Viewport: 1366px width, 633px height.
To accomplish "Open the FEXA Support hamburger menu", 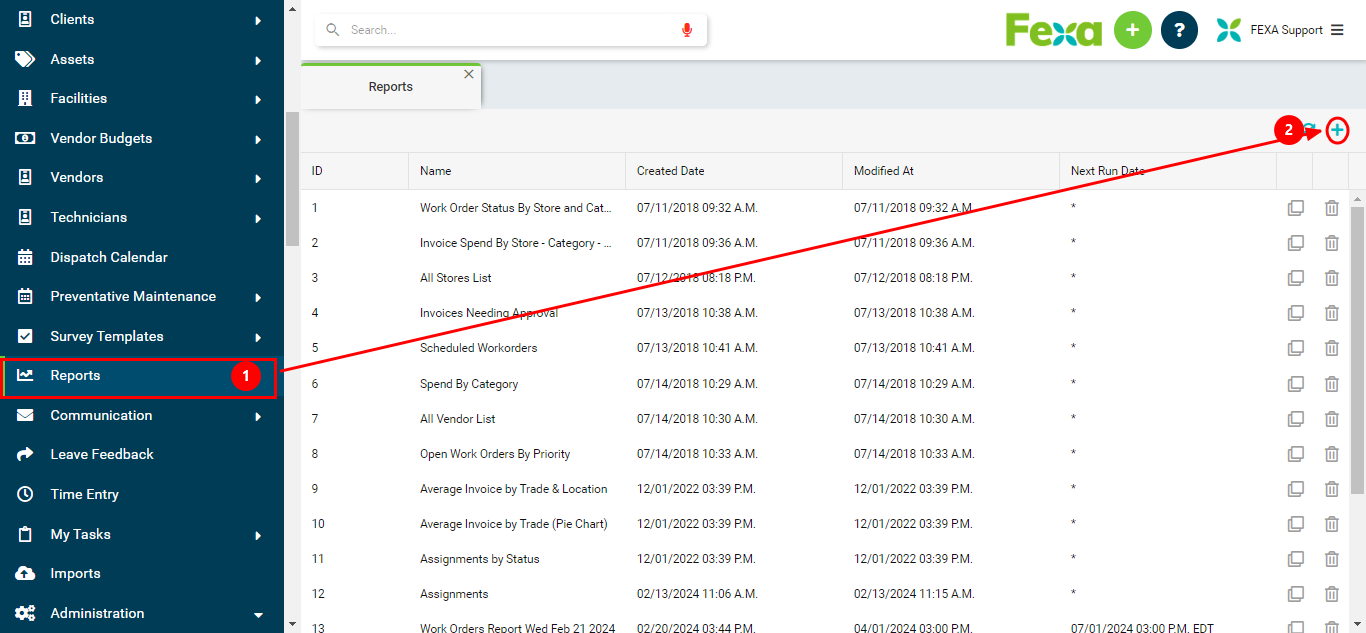I will click(x=1337, y=30).
